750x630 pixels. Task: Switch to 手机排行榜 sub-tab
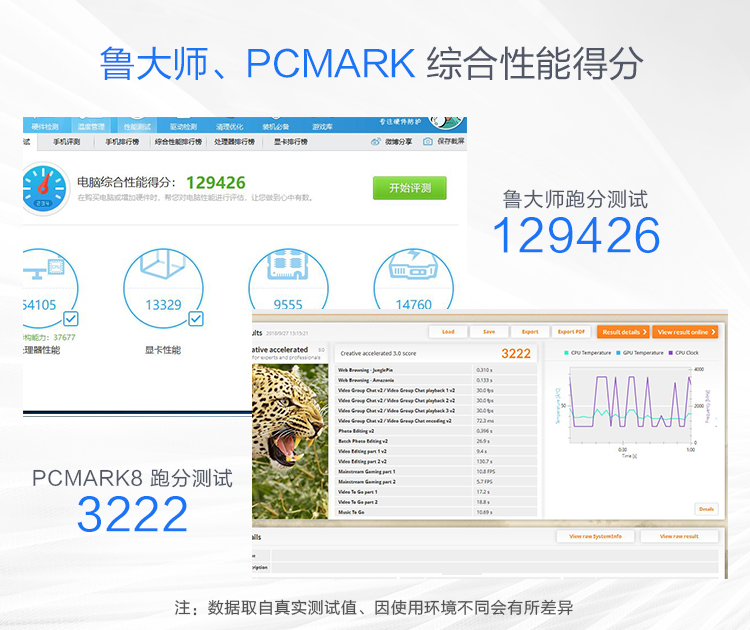pyautogui.click(x=122, y=142)
